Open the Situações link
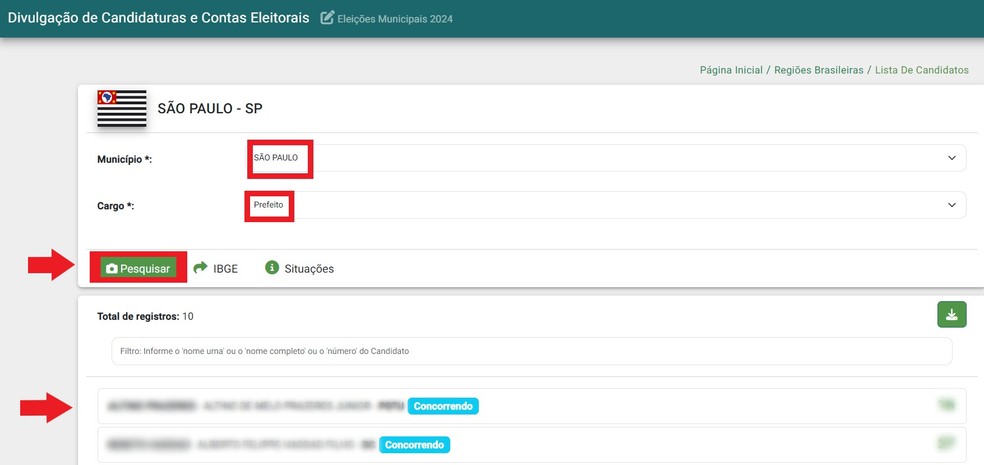 (x=309, y=269)
